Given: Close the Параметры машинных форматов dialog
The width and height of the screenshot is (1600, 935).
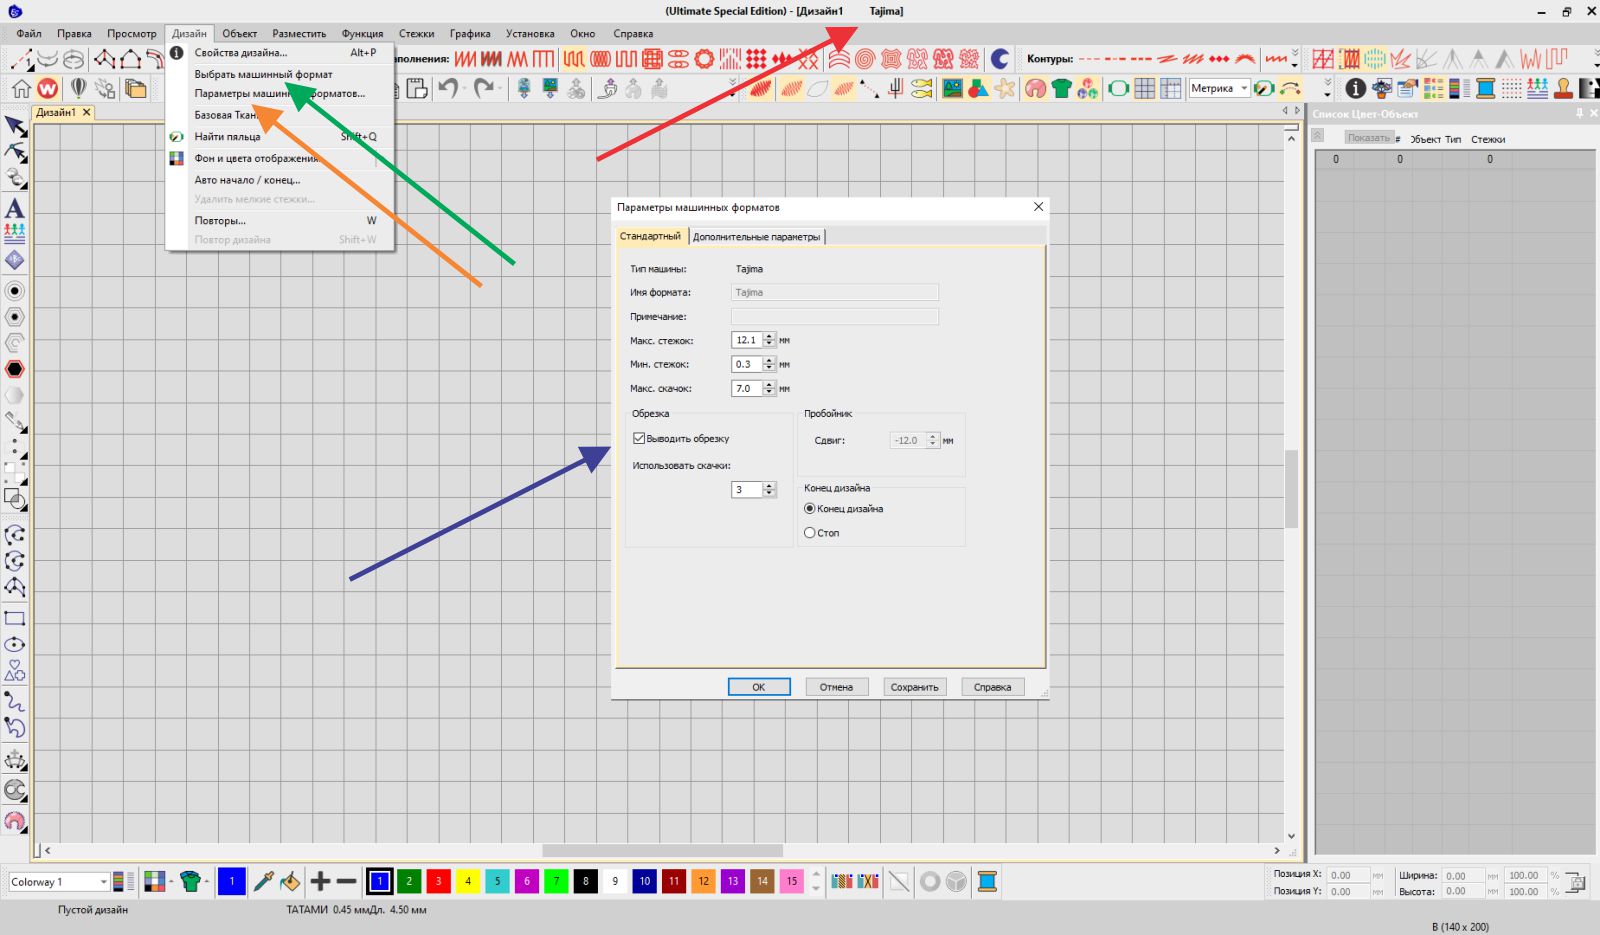Looking at the screenshot, I should 1038,207.
